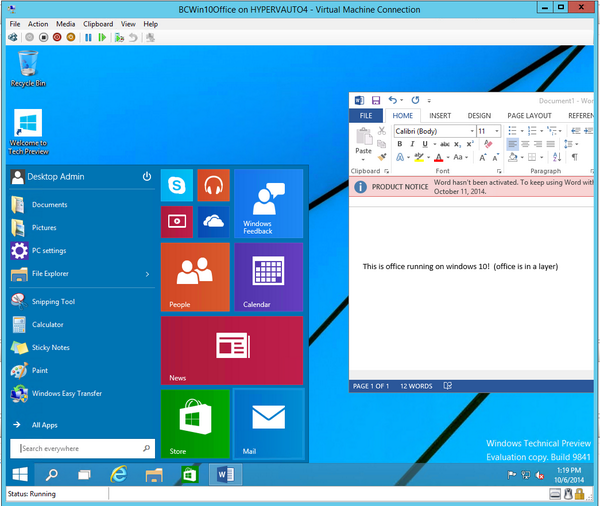Click the Sort button in Word ribbon

click(x=557, y=157)
